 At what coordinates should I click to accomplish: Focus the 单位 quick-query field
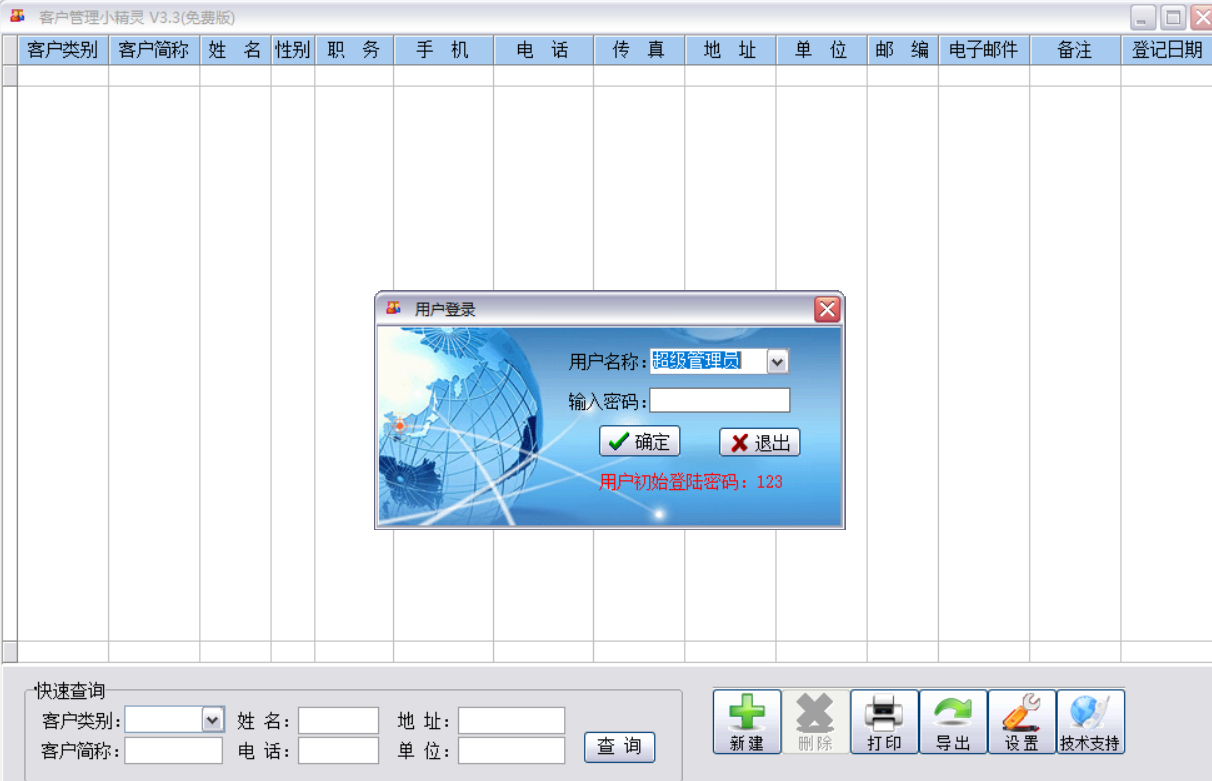[511, 751]
